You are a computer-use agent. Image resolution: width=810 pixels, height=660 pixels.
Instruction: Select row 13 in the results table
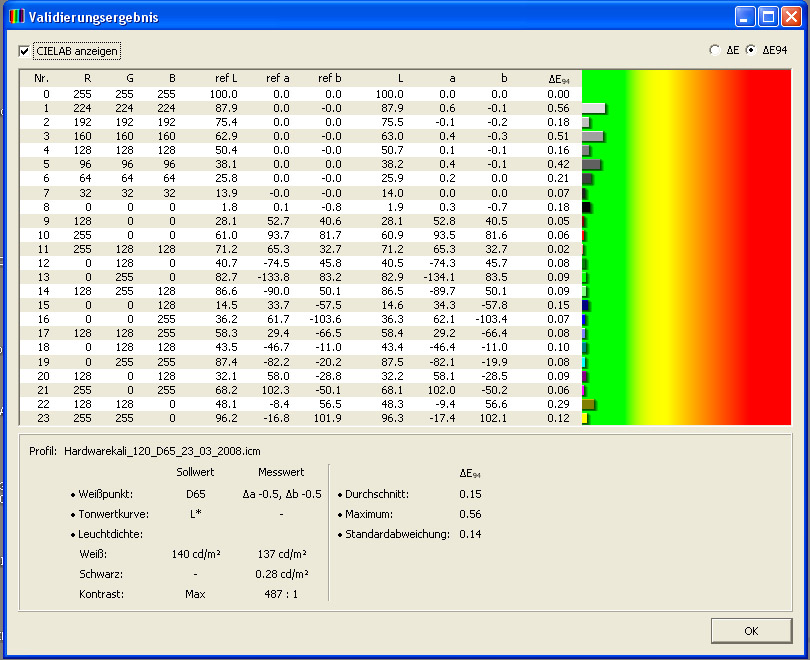[x=300, y=277]
